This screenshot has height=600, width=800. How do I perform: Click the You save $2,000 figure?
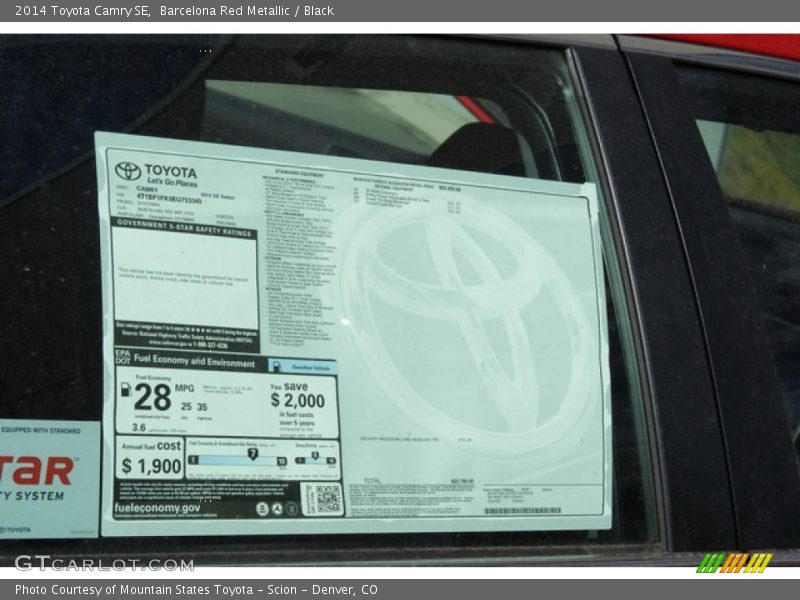(x=297, y=400)
